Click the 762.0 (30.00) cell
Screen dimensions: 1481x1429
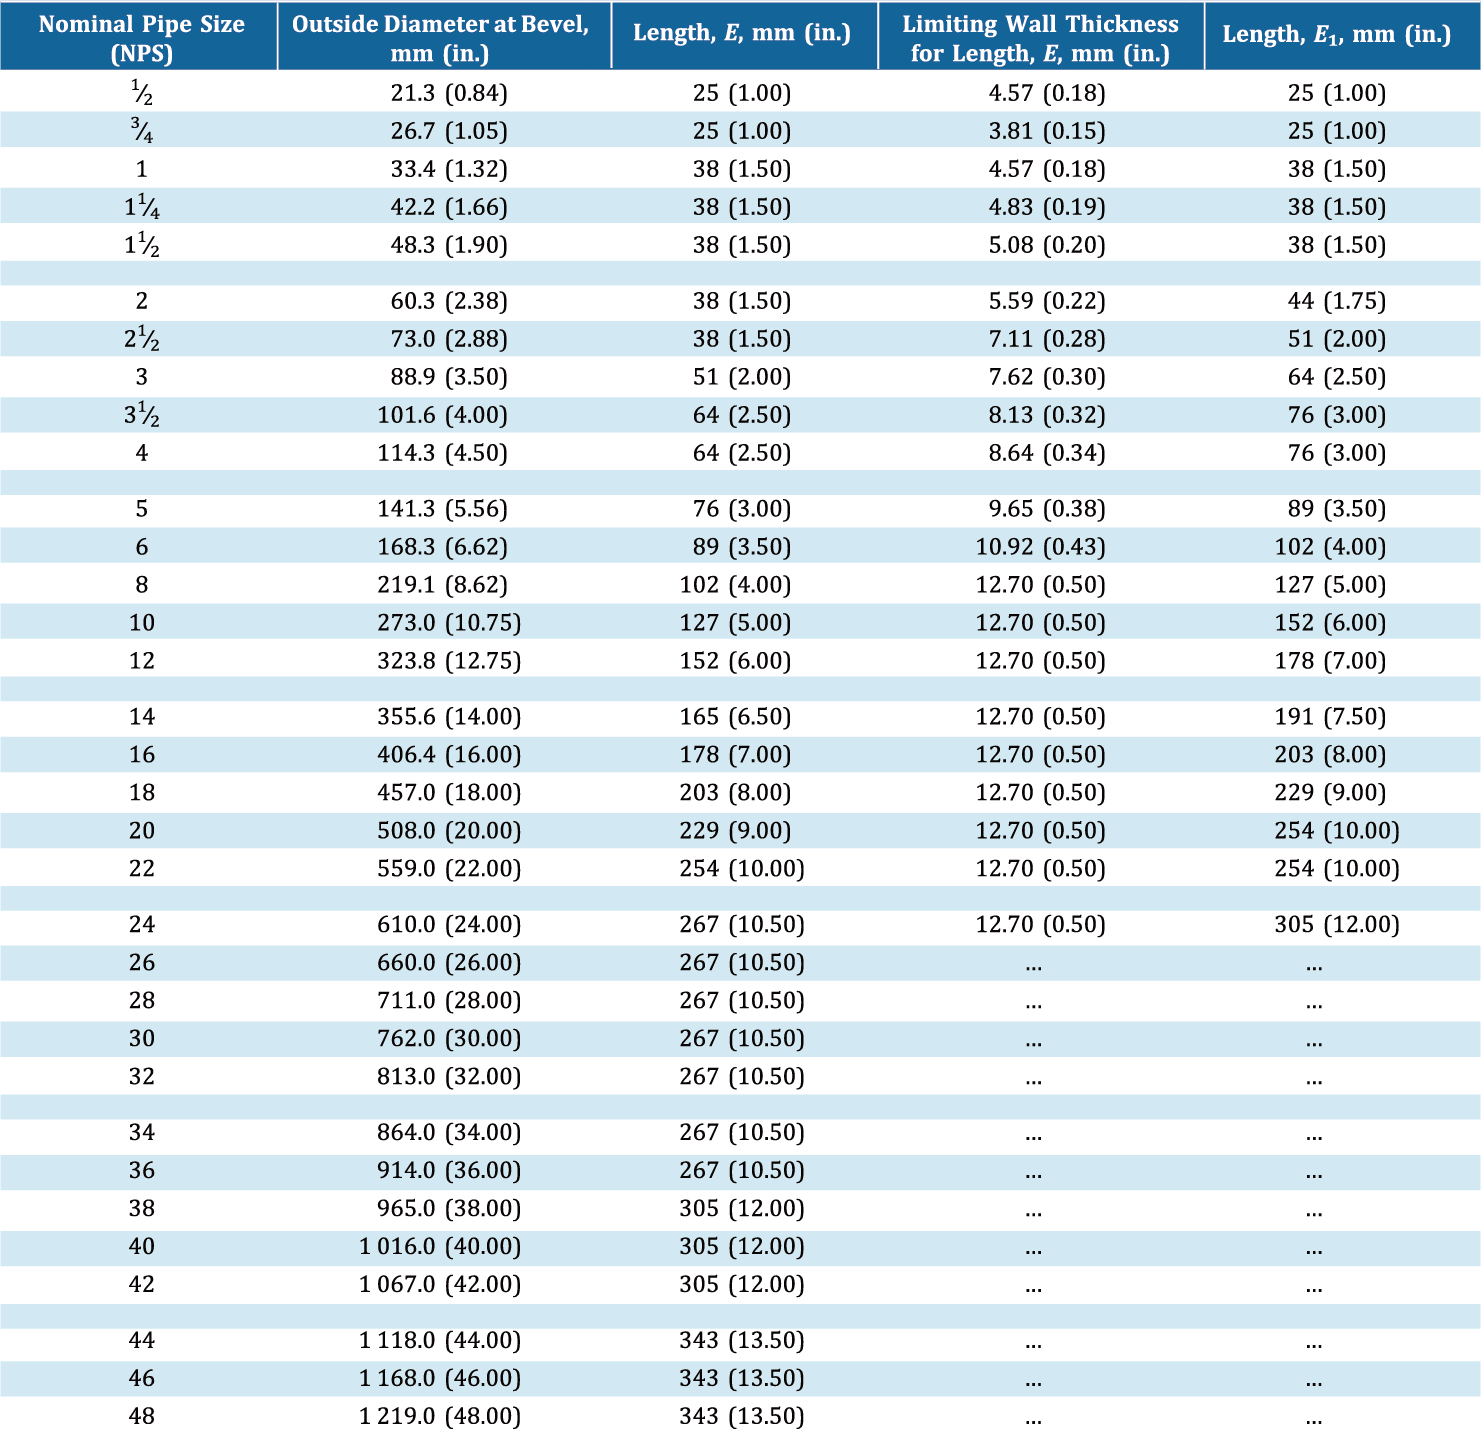click(449, 1039)
